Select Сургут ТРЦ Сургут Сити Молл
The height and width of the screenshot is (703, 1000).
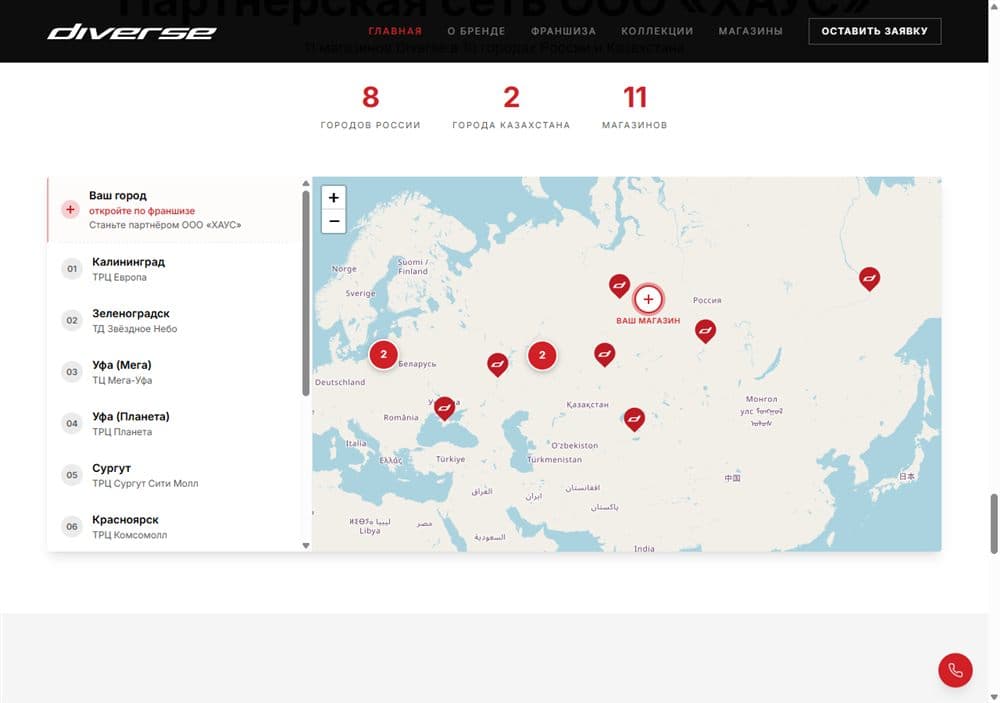(175, 475)
